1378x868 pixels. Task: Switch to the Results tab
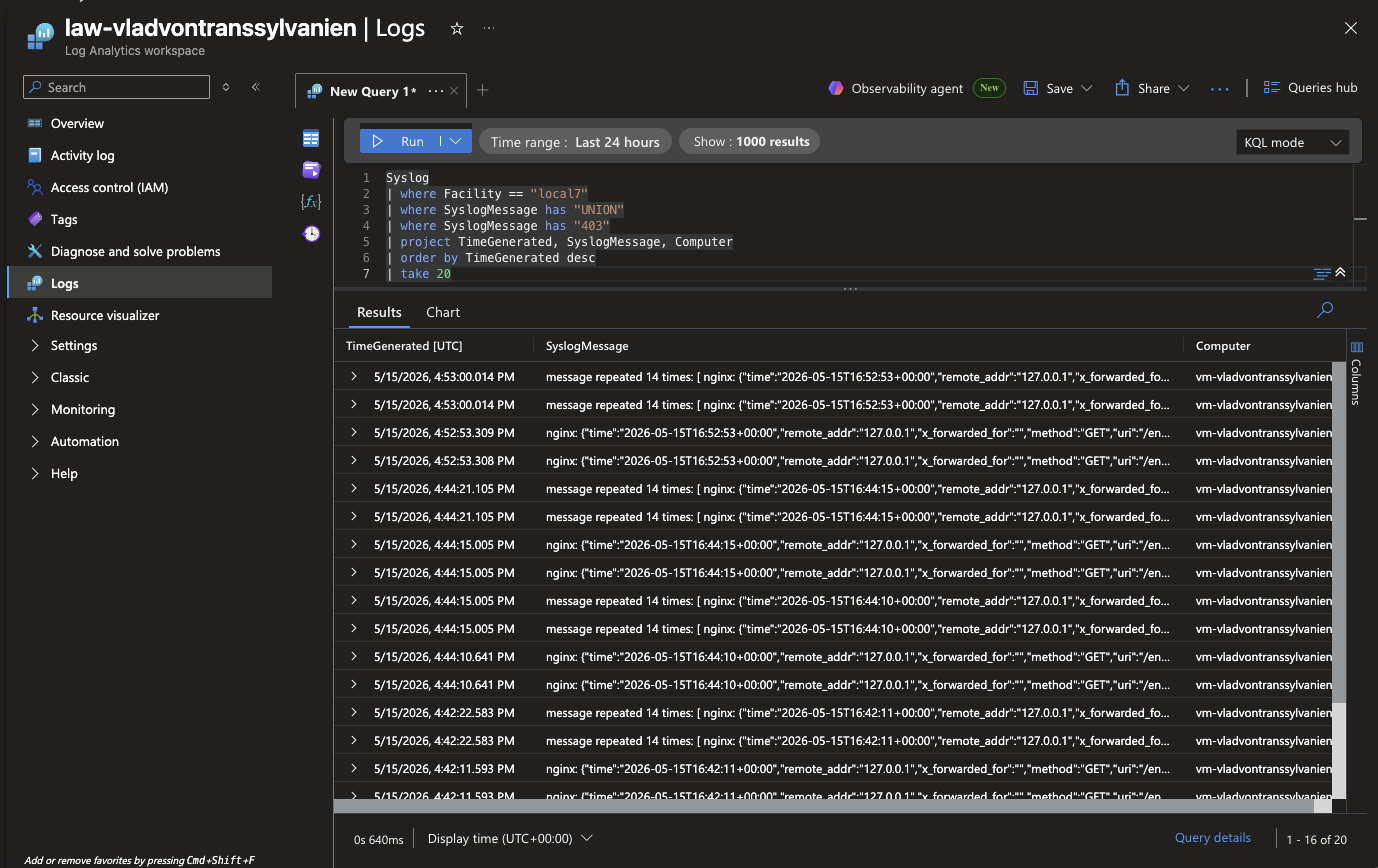(379, 312)
